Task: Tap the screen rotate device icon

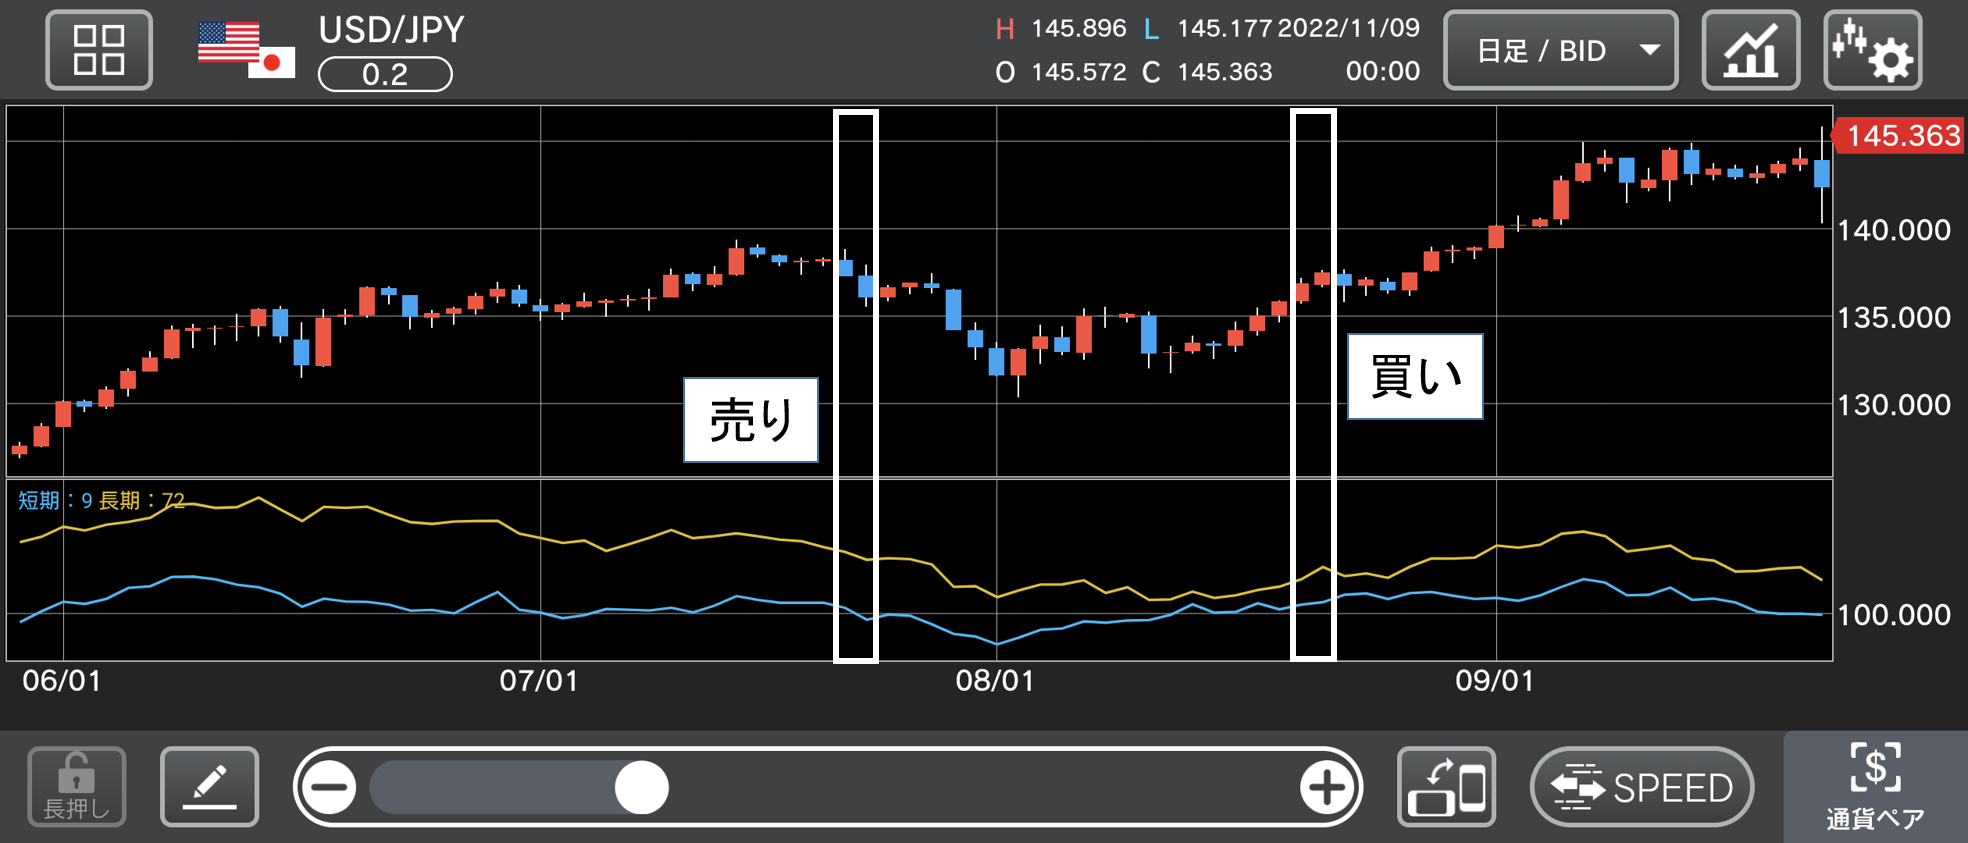Action: pyautogui.click(x=1446, y=787)
